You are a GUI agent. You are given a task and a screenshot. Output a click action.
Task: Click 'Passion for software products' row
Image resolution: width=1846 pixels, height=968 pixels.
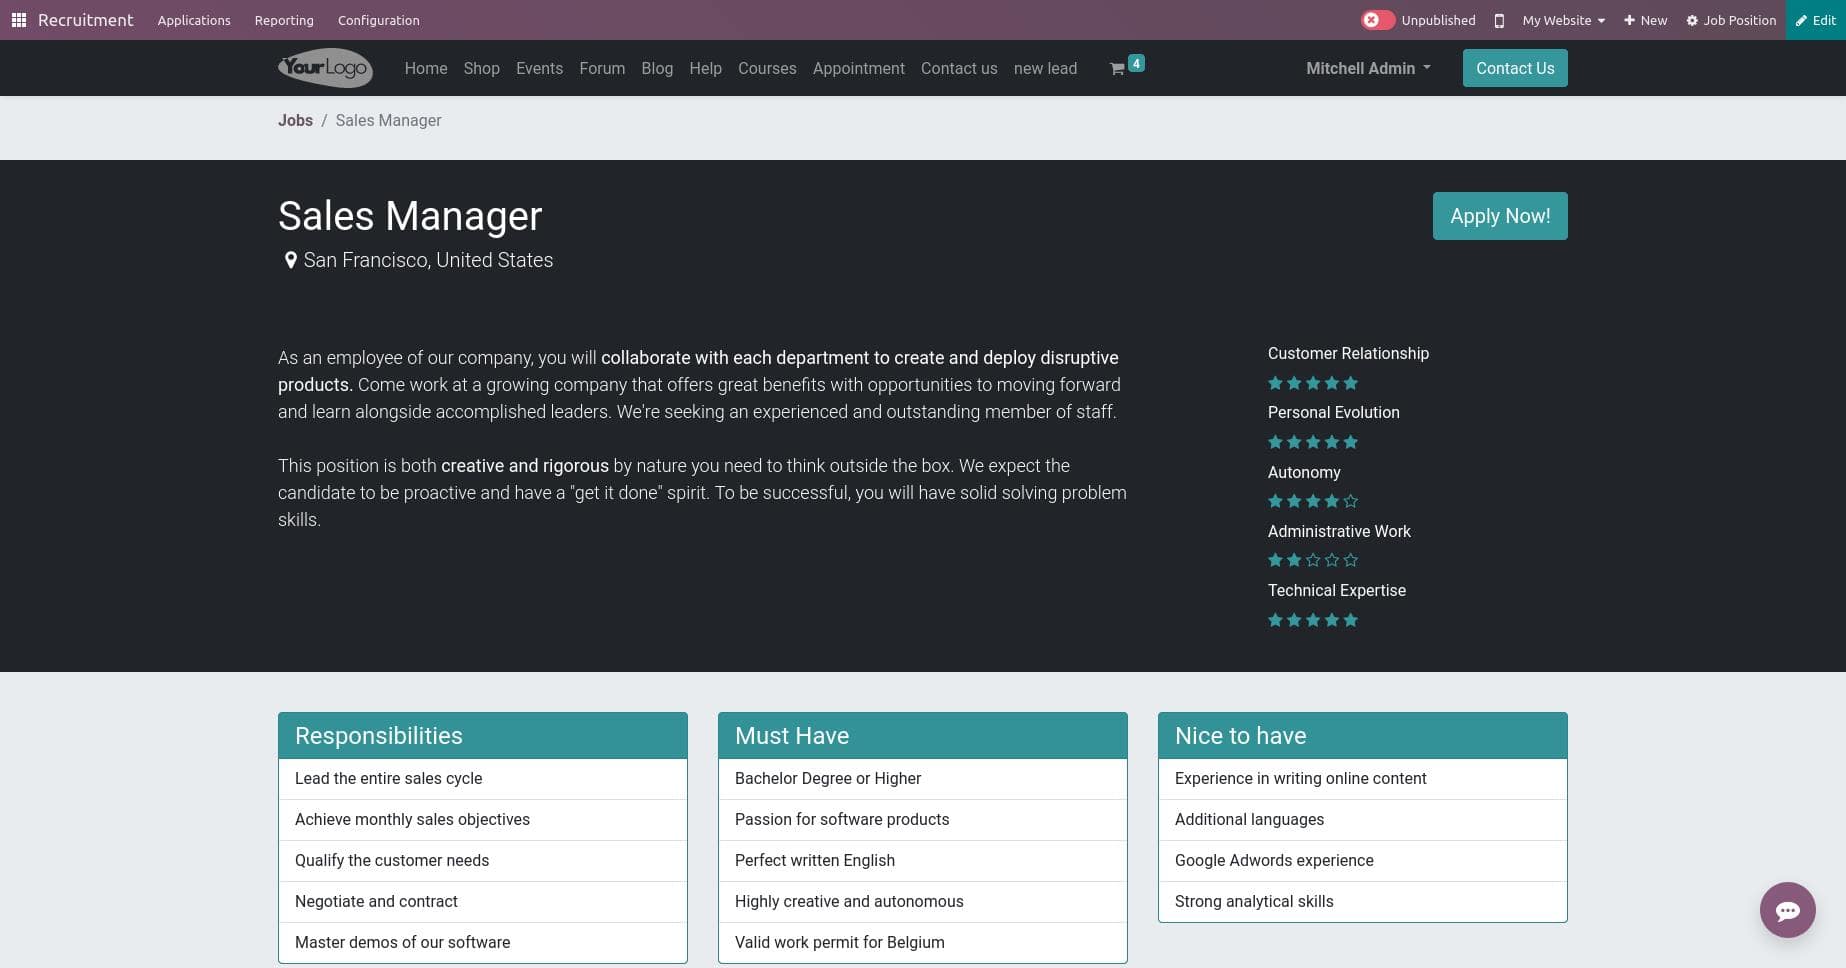point(923,819)
